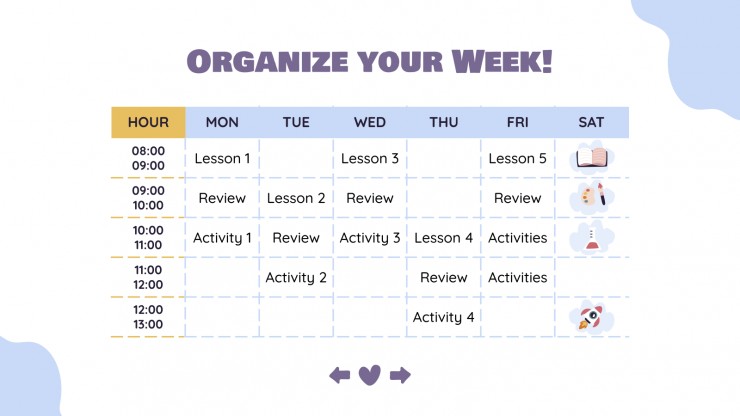Image resolution: width=740 pixels, height=416 pixels.
Task: Select the rocket icon in Saturday column
Action: point(591,317)
